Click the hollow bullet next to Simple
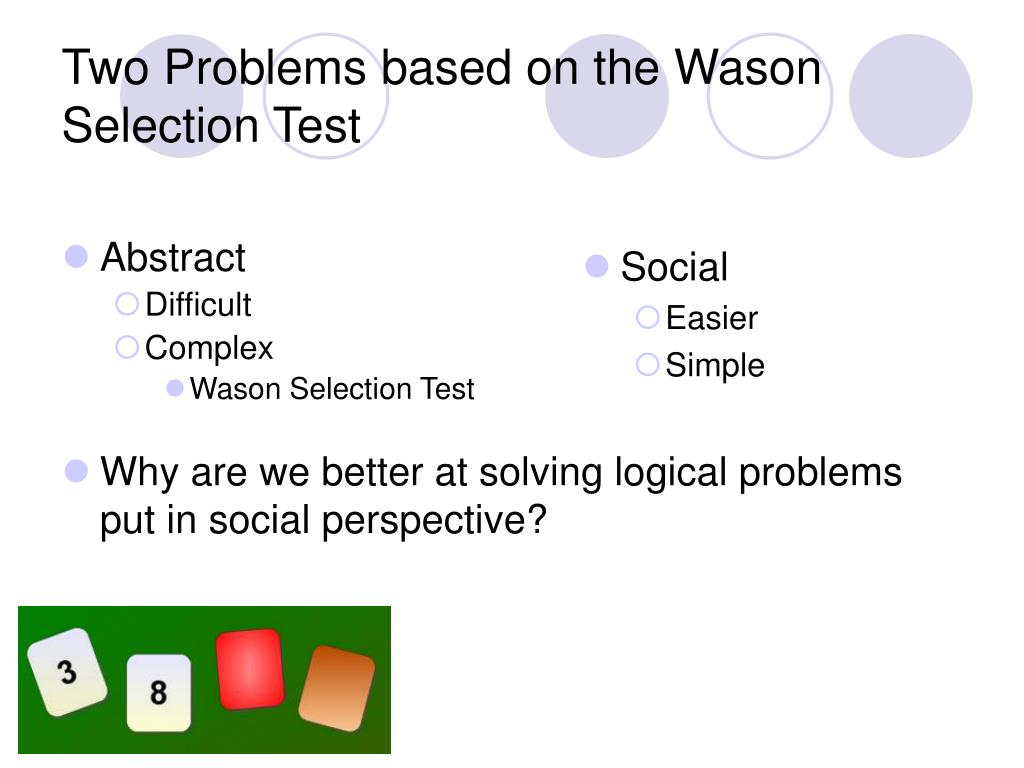1024x768 pixels. point(647,364)
